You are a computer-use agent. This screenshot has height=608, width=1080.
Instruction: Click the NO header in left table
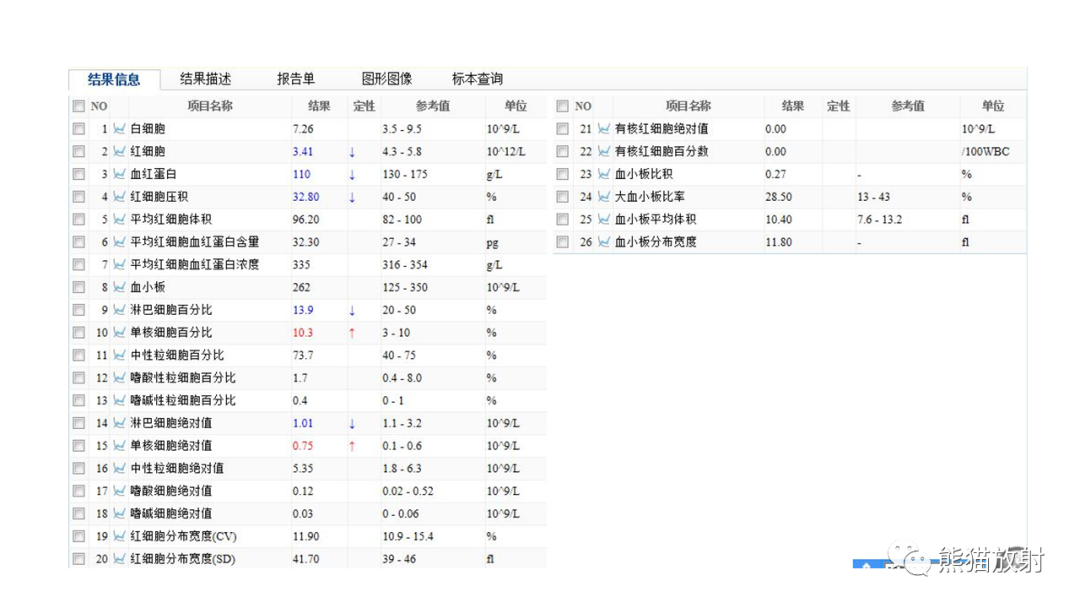[99, 106]
